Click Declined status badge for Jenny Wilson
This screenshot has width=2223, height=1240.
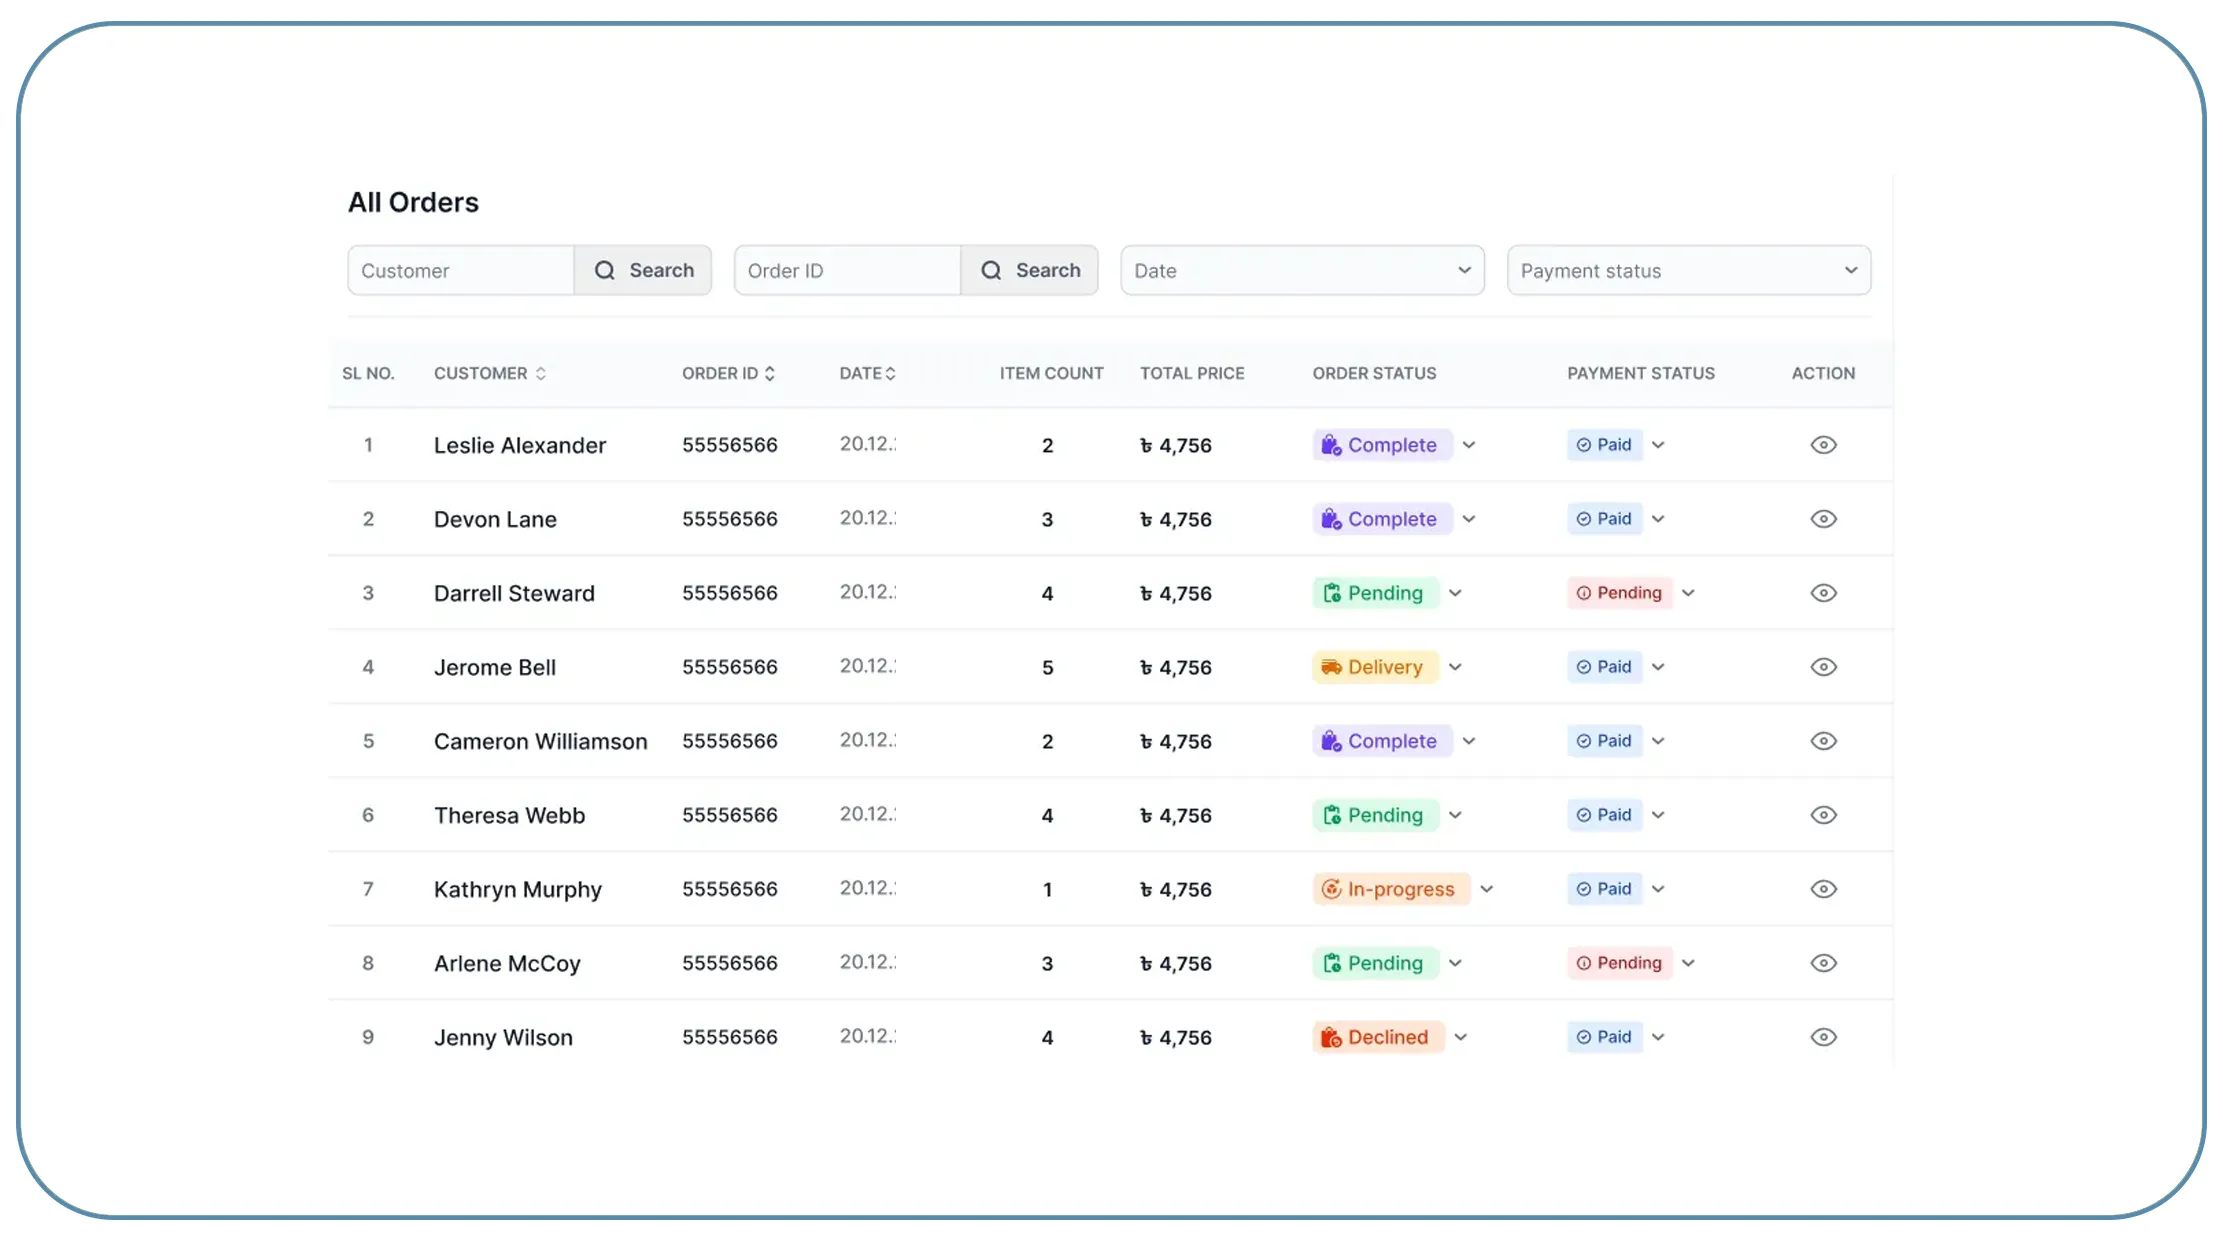(x=1378, y=1037)
